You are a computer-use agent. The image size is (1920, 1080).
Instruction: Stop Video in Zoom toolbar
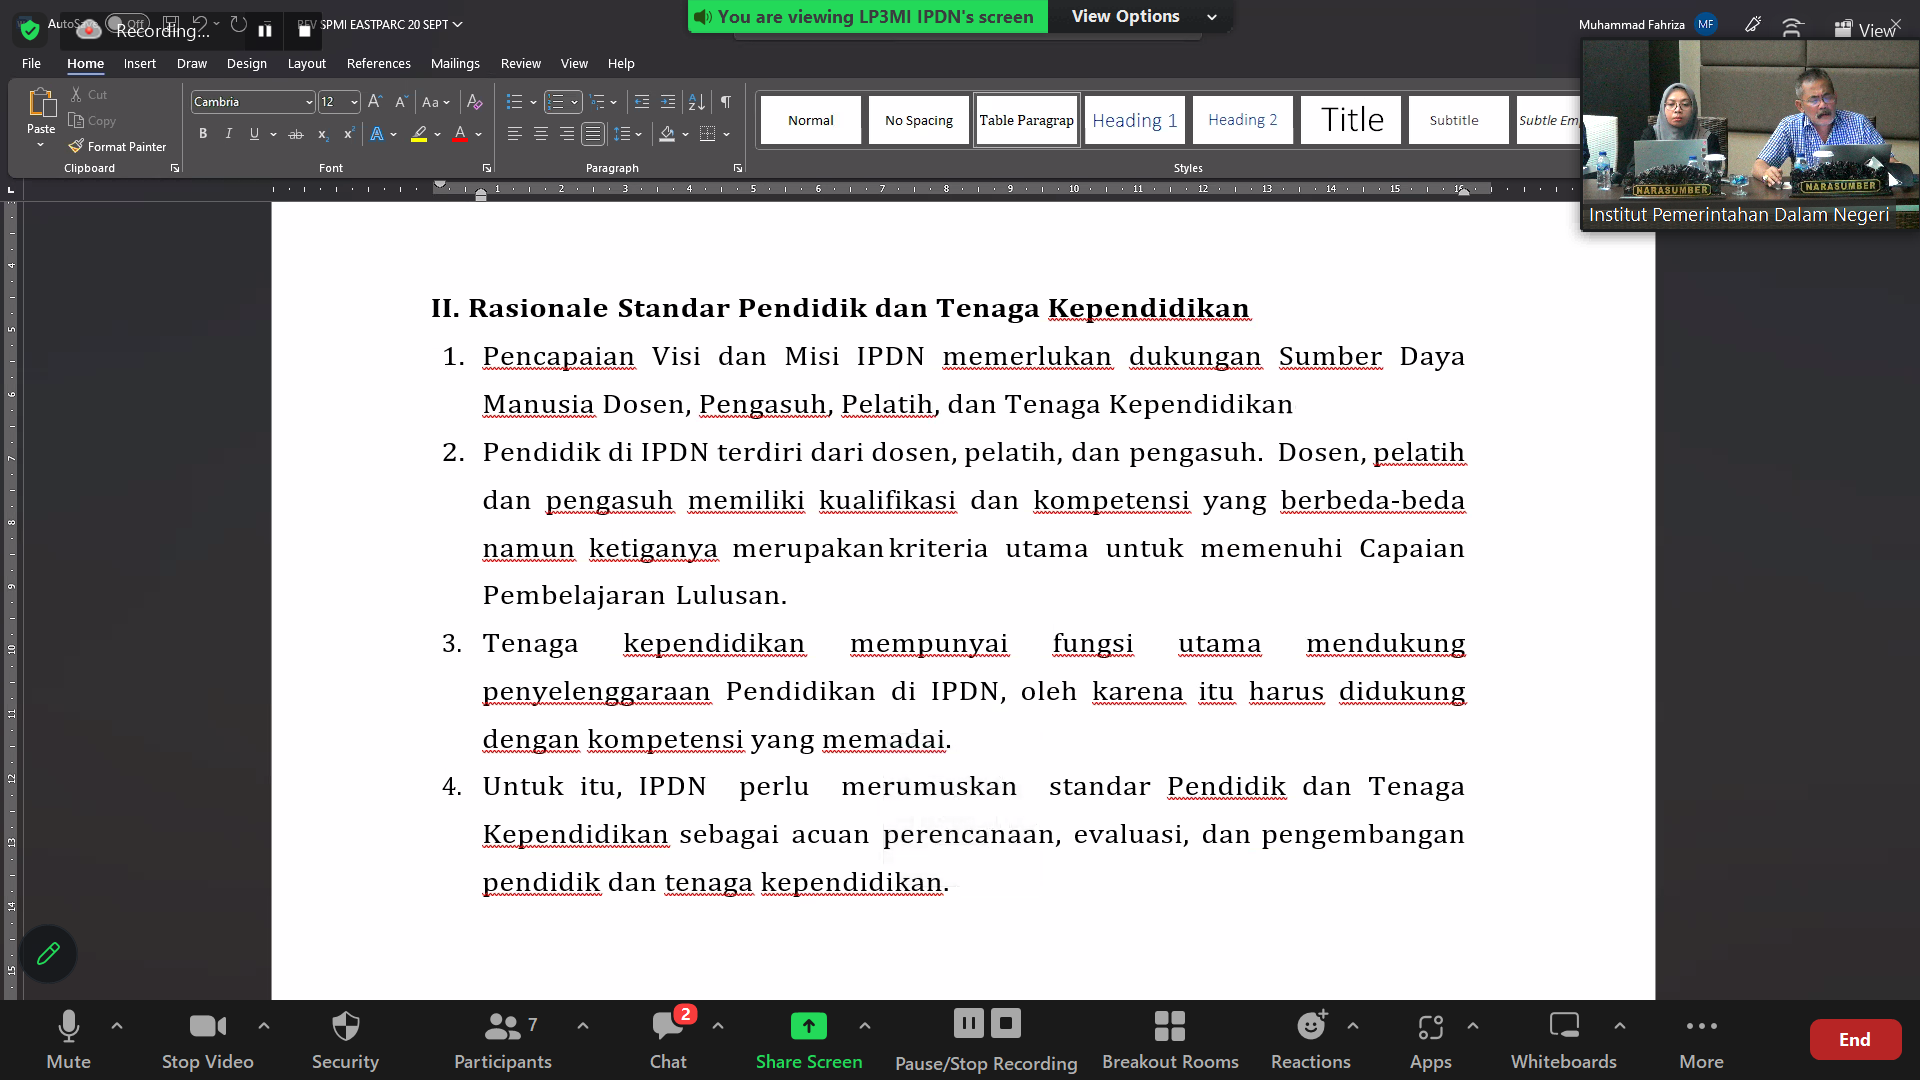point(207,1040)
